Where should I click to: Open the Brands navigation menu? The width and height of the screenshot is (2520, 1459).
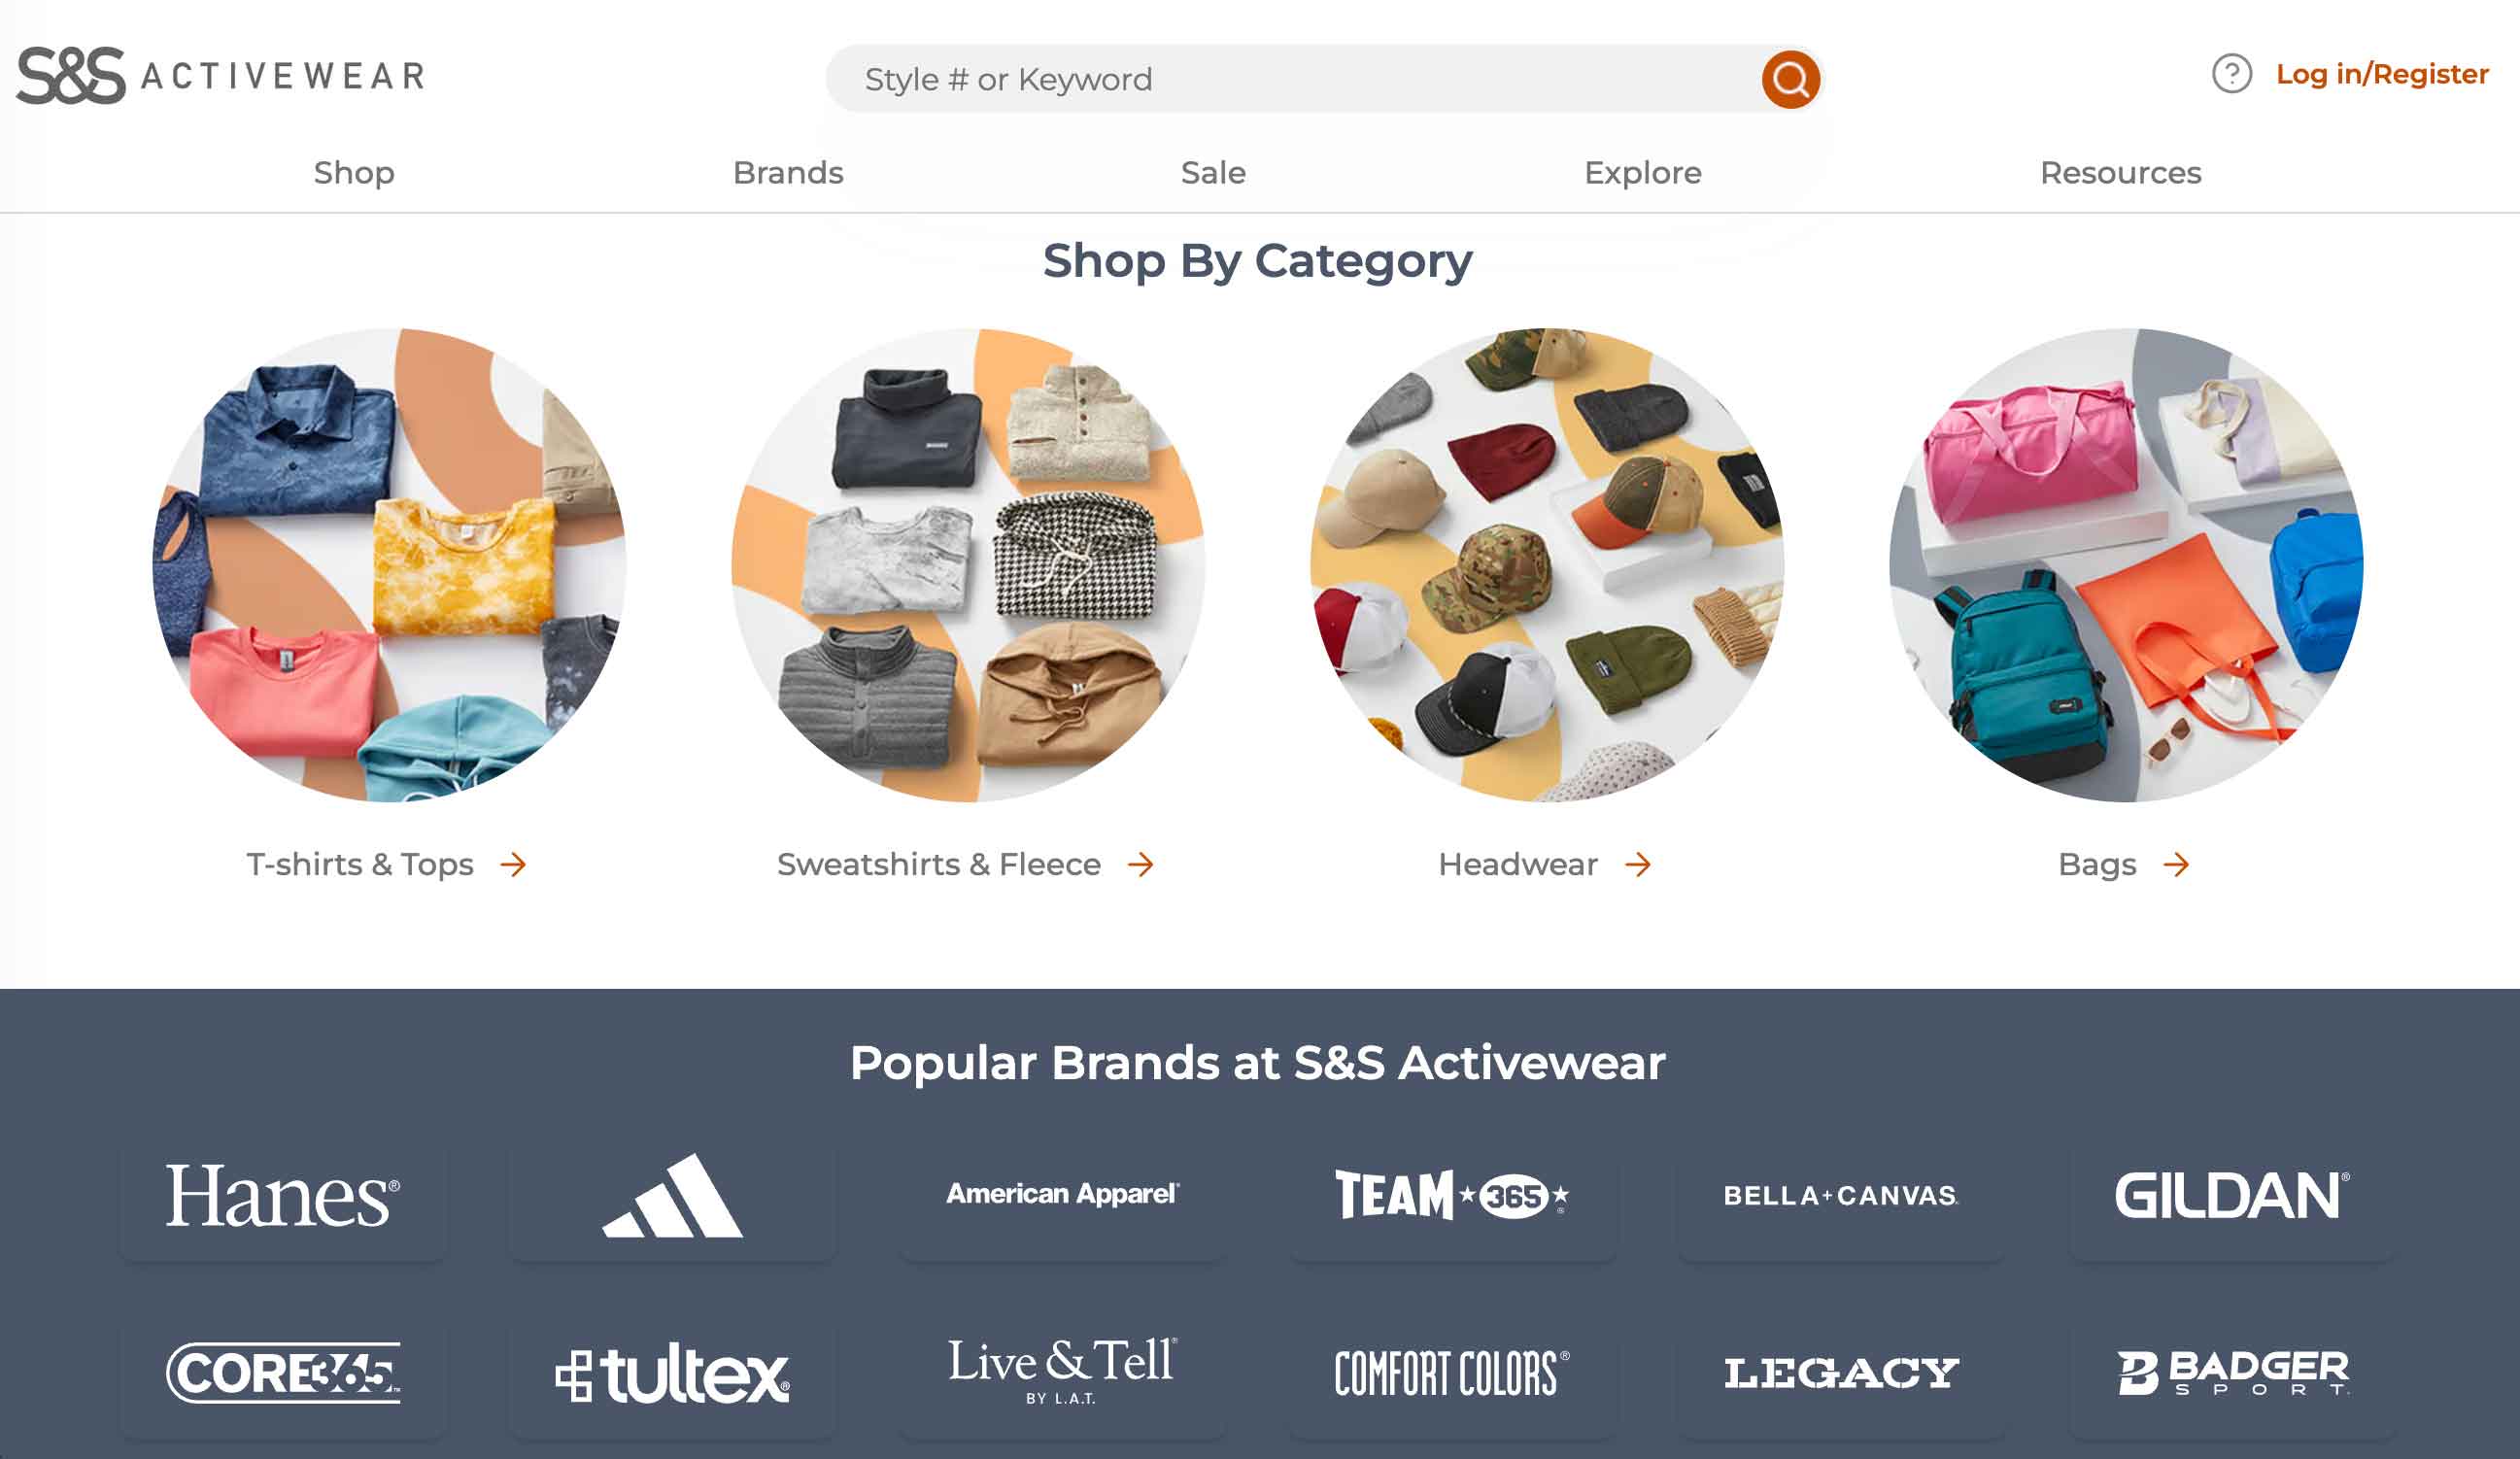point(788,173)
